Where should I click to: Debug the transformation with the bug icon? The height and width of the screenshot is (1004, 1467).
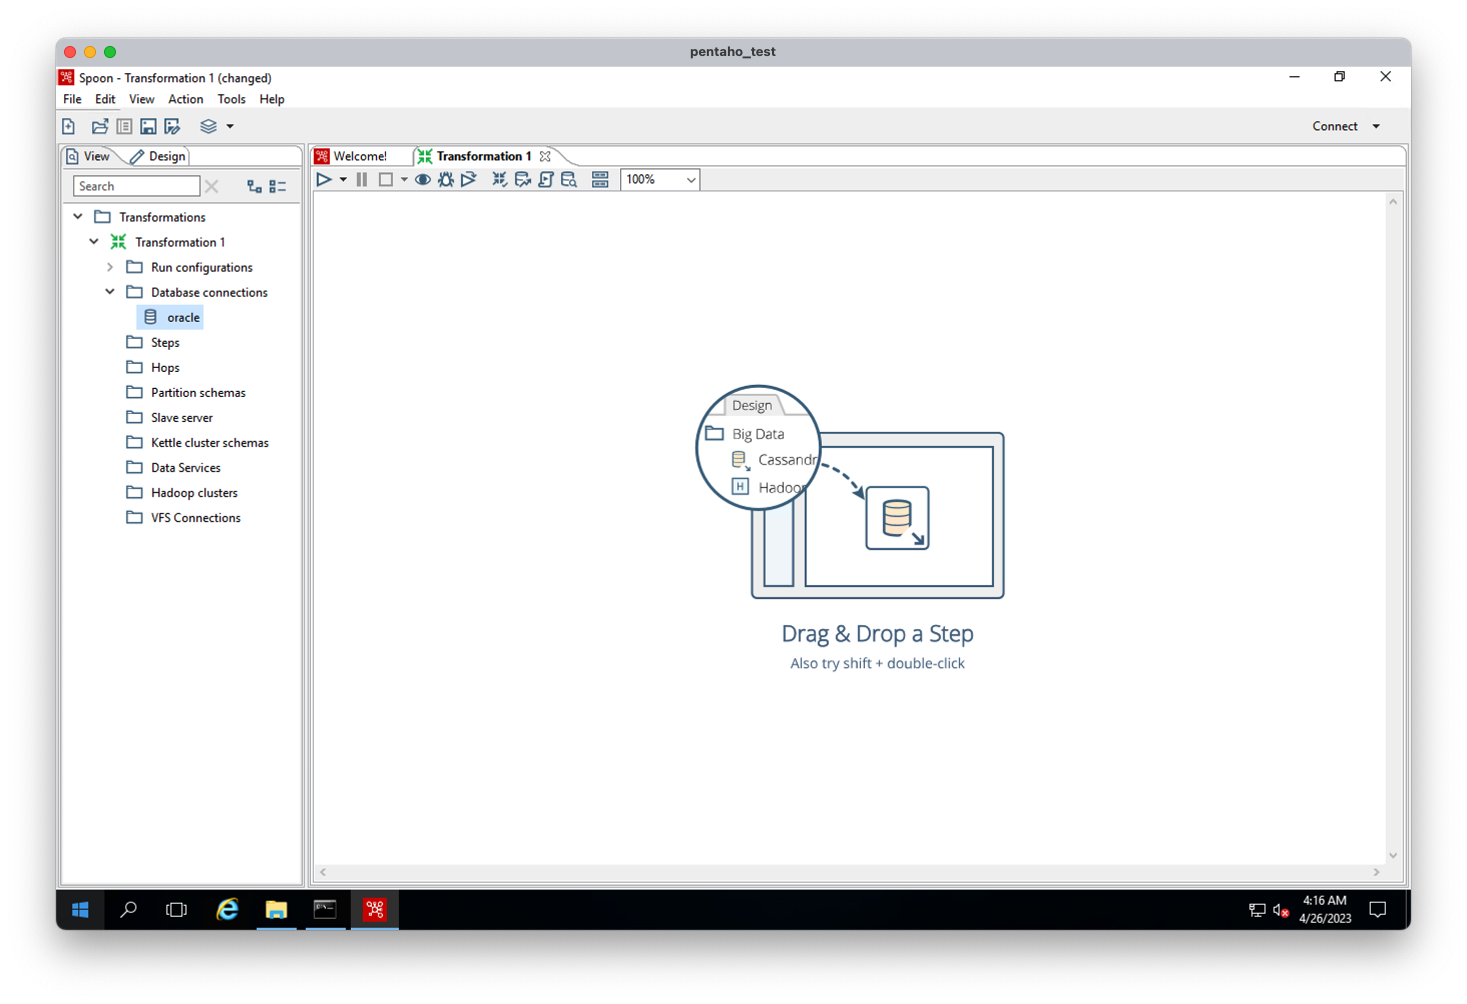click(x=446, y=180)
